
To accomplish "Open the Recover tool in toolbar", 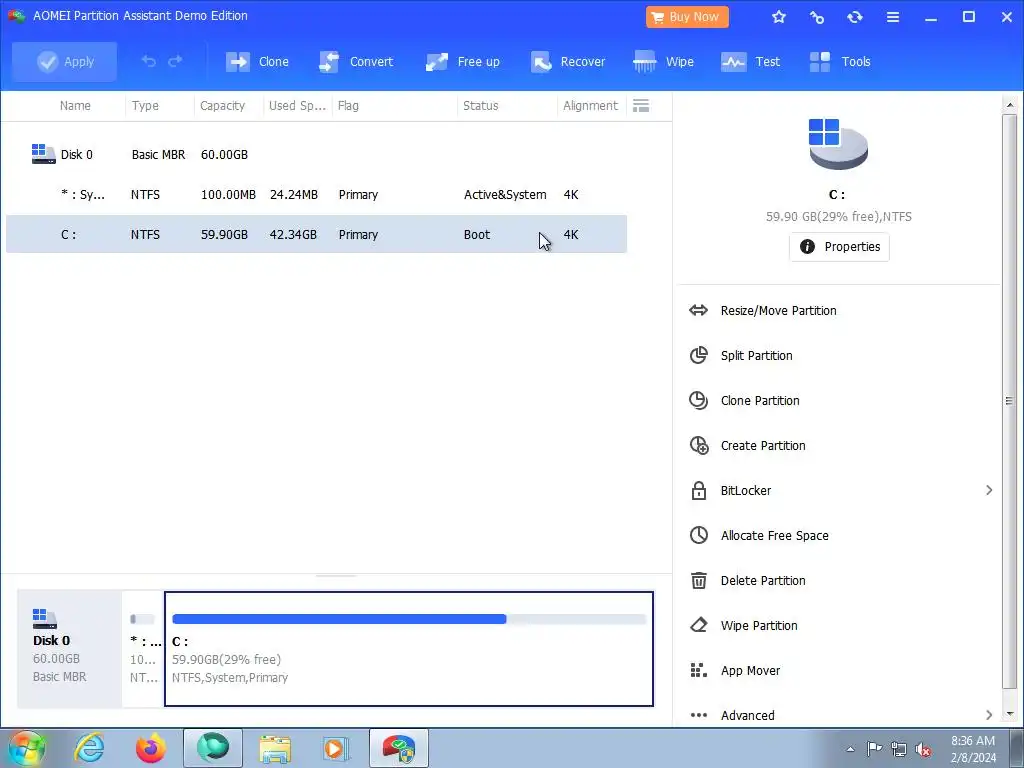I will coord(568,61).
